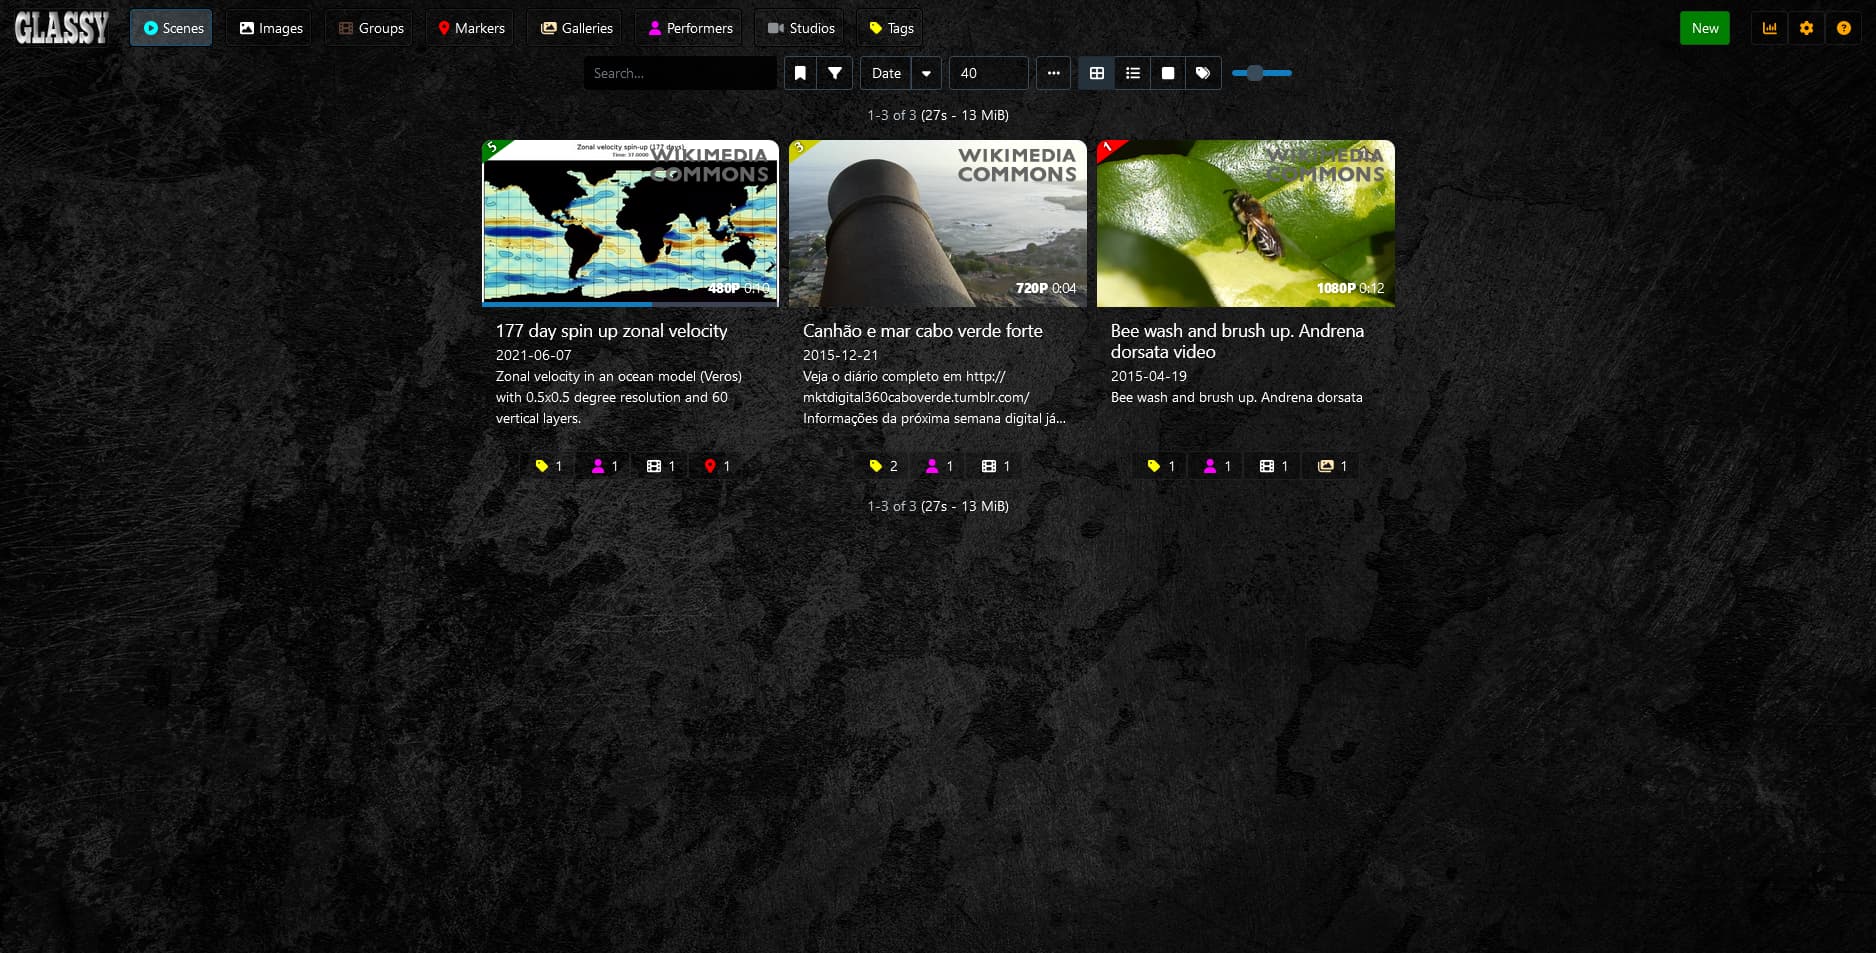Click red rating banner on bee card
The height and width of the screenshot is (953, 1876).
click(1109, 149)
